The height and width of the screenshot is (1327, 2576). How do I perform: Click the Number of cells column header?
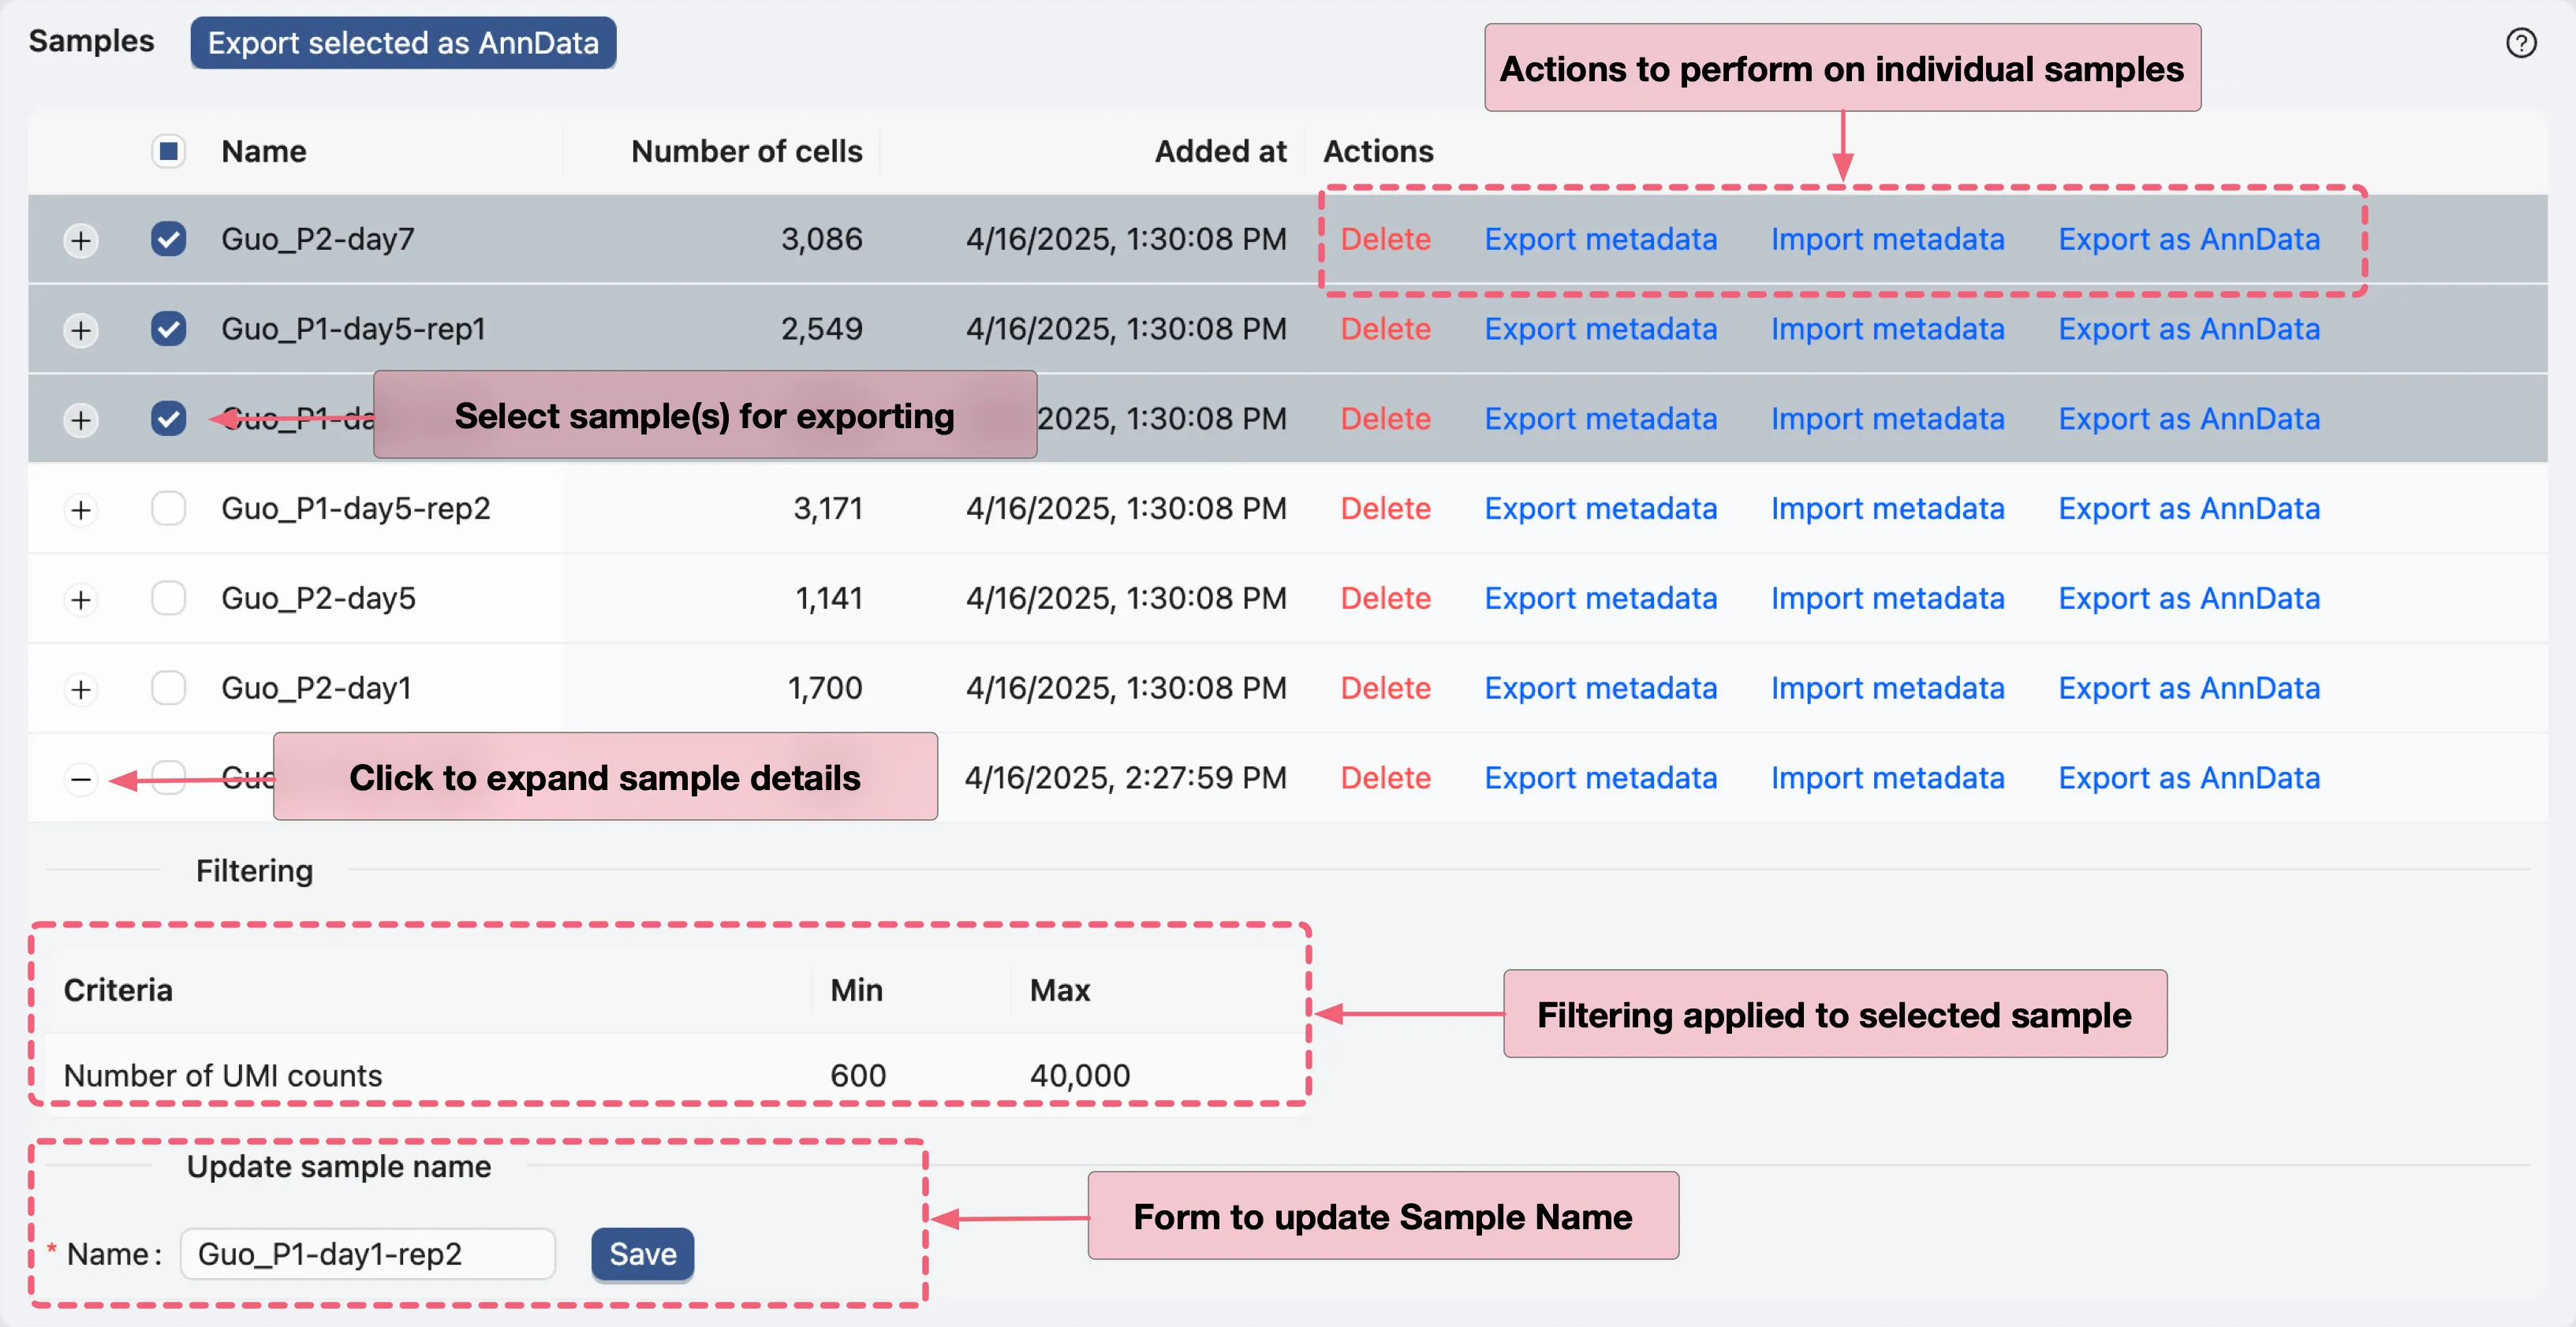[x=746, y=151]
